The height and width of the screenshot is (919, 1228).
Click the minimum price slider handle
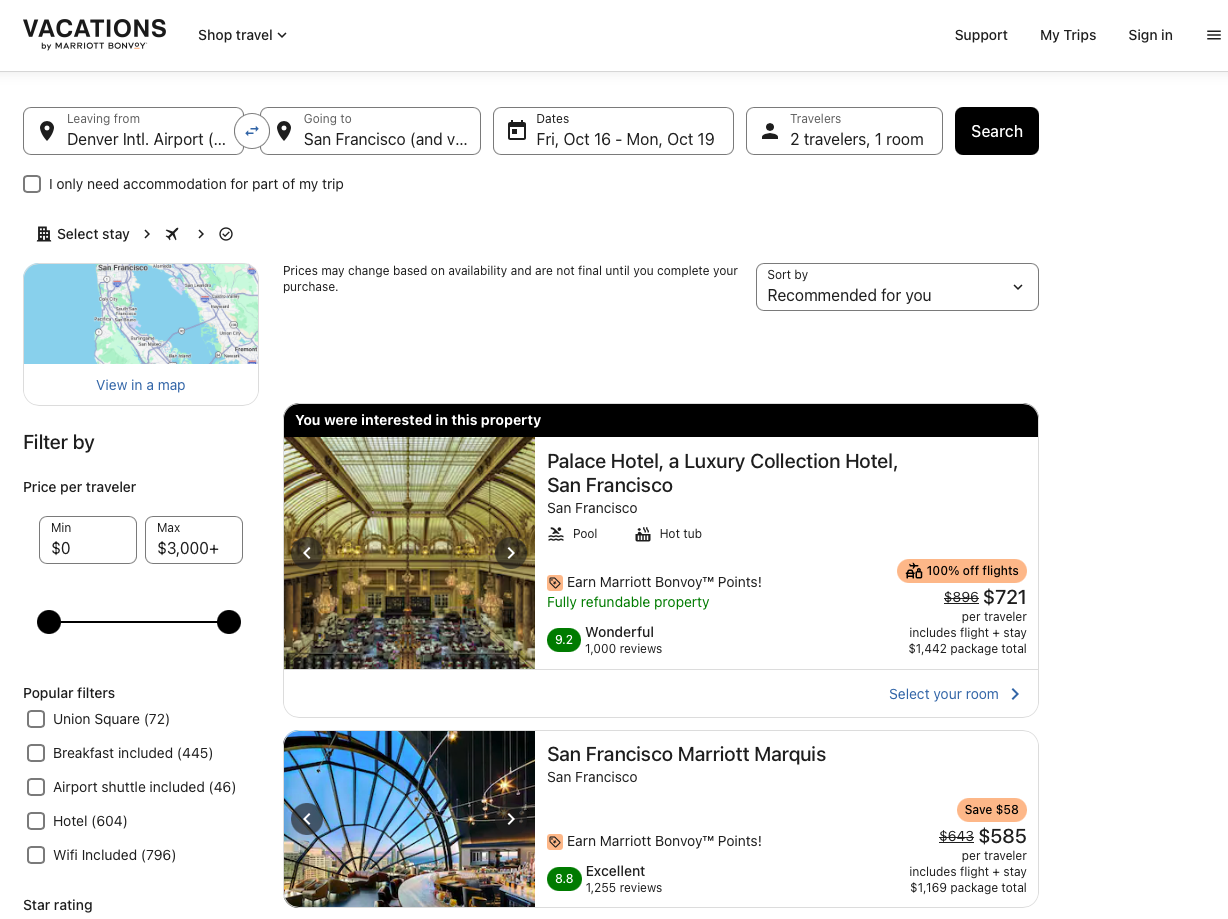pos(49,622)
